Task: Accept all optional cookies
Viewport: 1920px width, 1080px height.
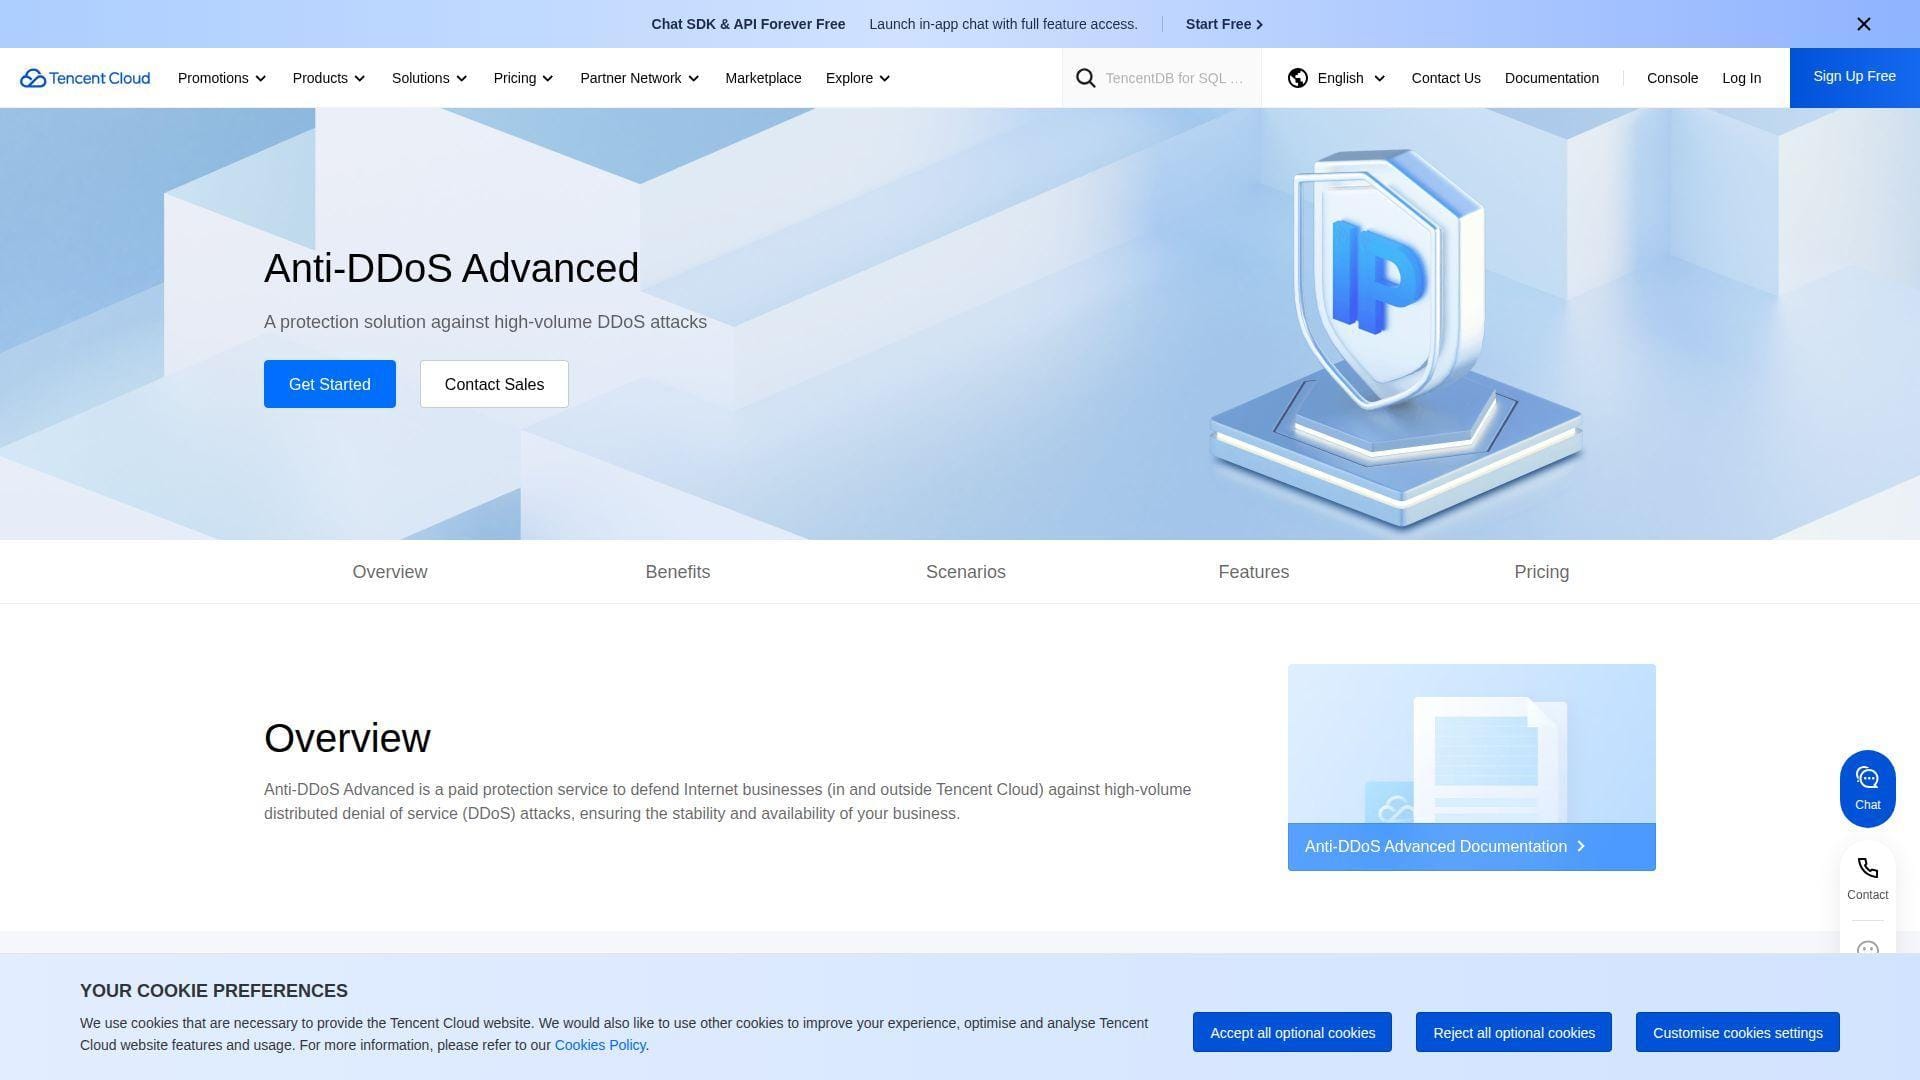Action: [x=1292, y=1033]
